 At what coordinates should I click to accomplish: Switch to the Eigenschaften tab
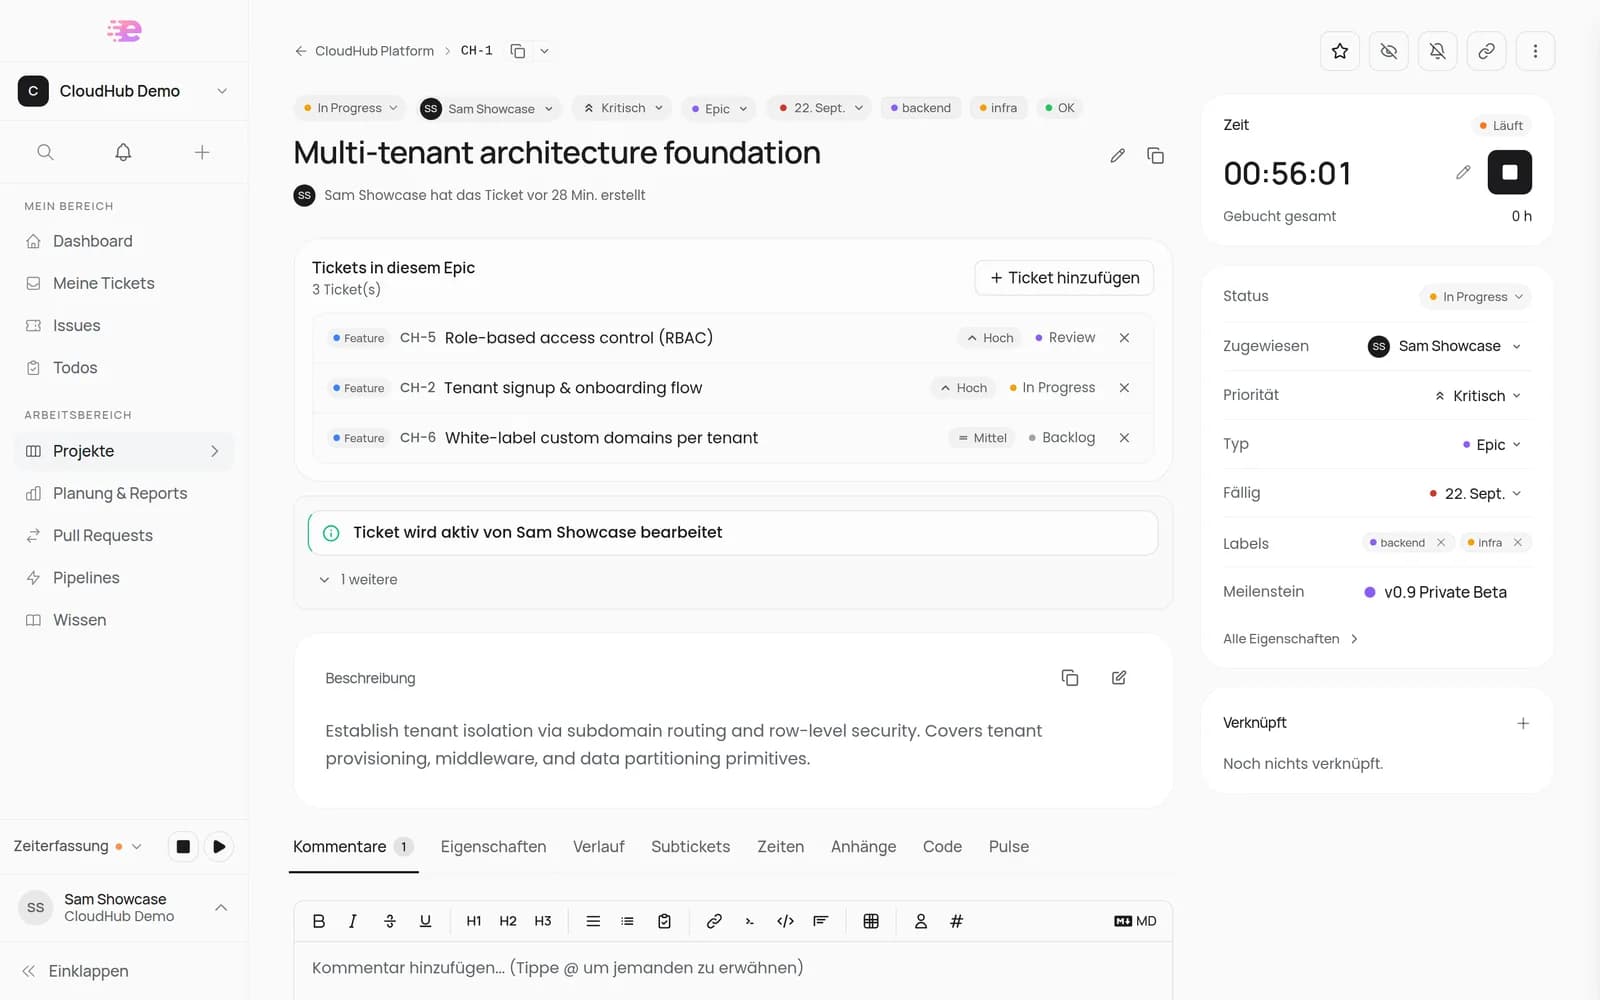(x=493, y=847)
